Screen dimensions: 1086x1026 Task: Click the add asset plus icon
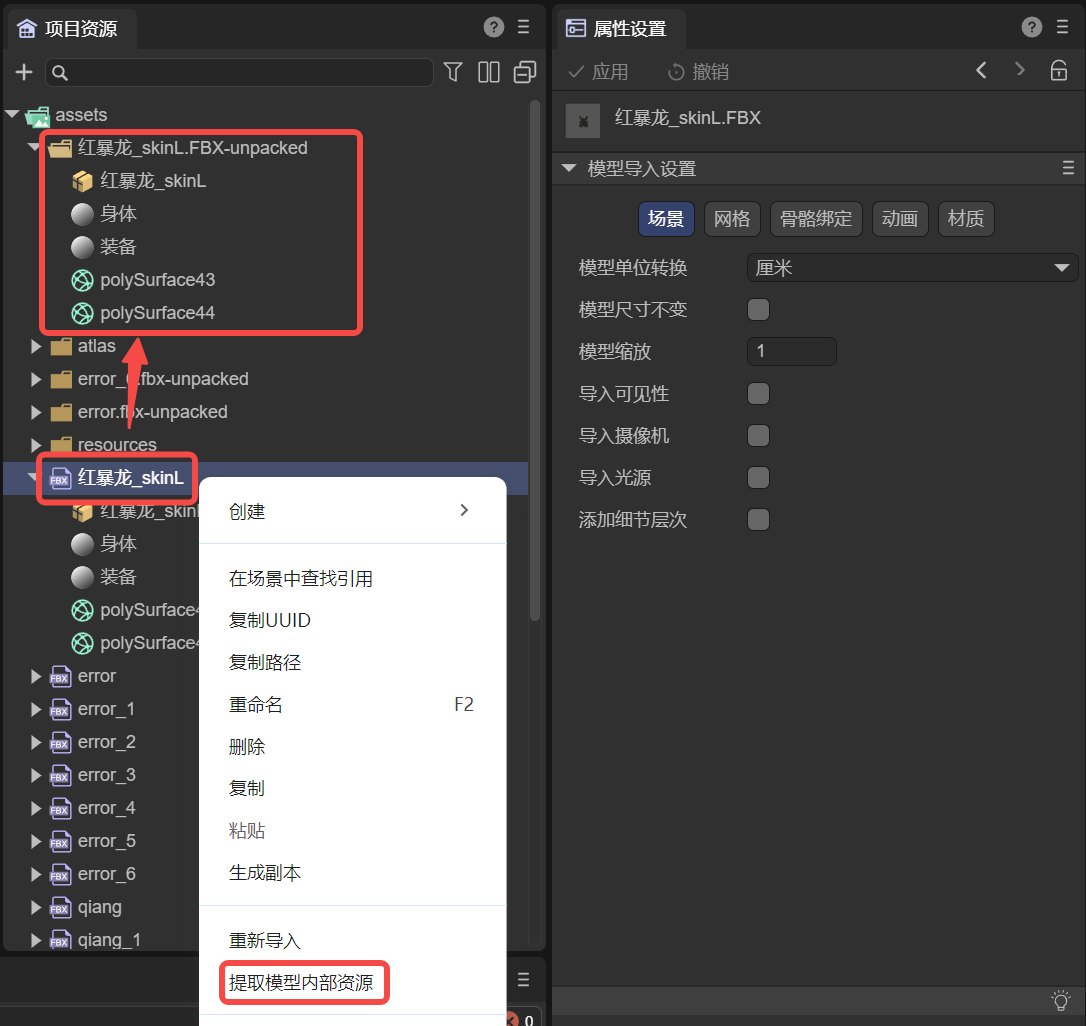(x=24, y=72)
